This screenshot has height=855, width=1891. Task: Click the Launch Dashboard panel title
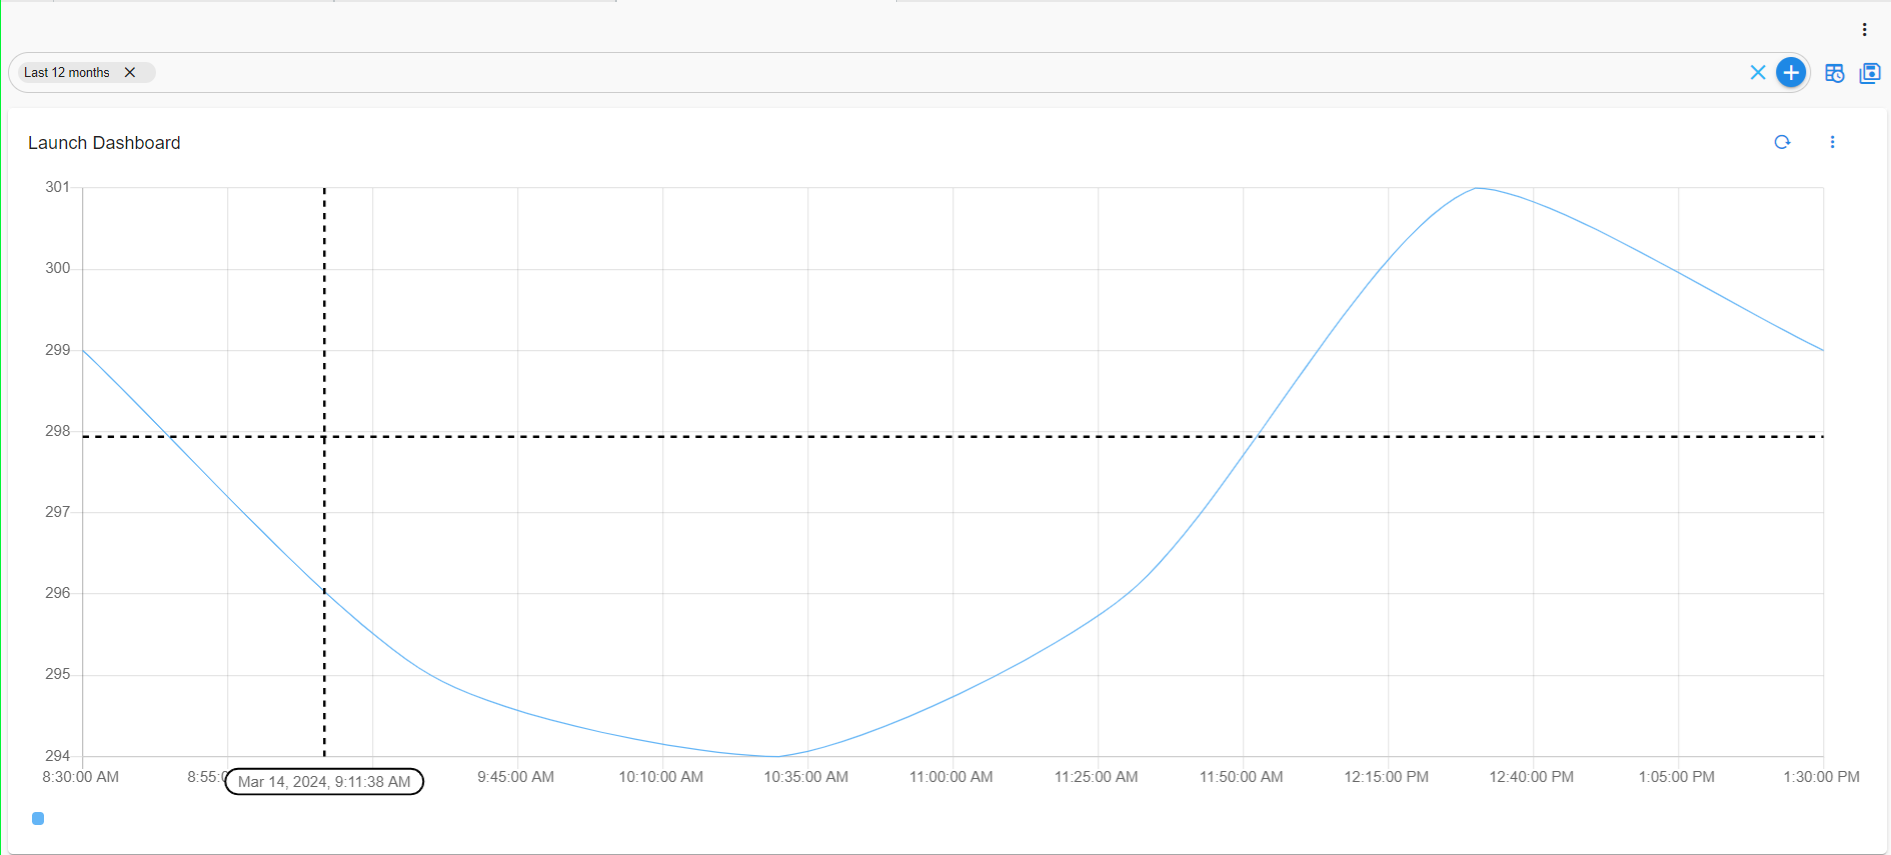click(104, 143)
